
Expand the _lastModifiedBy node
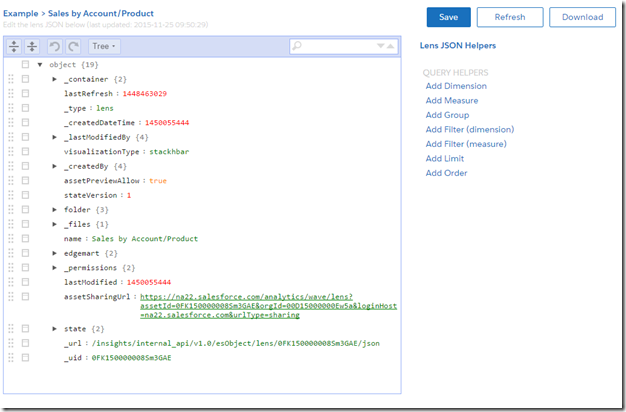54,137
